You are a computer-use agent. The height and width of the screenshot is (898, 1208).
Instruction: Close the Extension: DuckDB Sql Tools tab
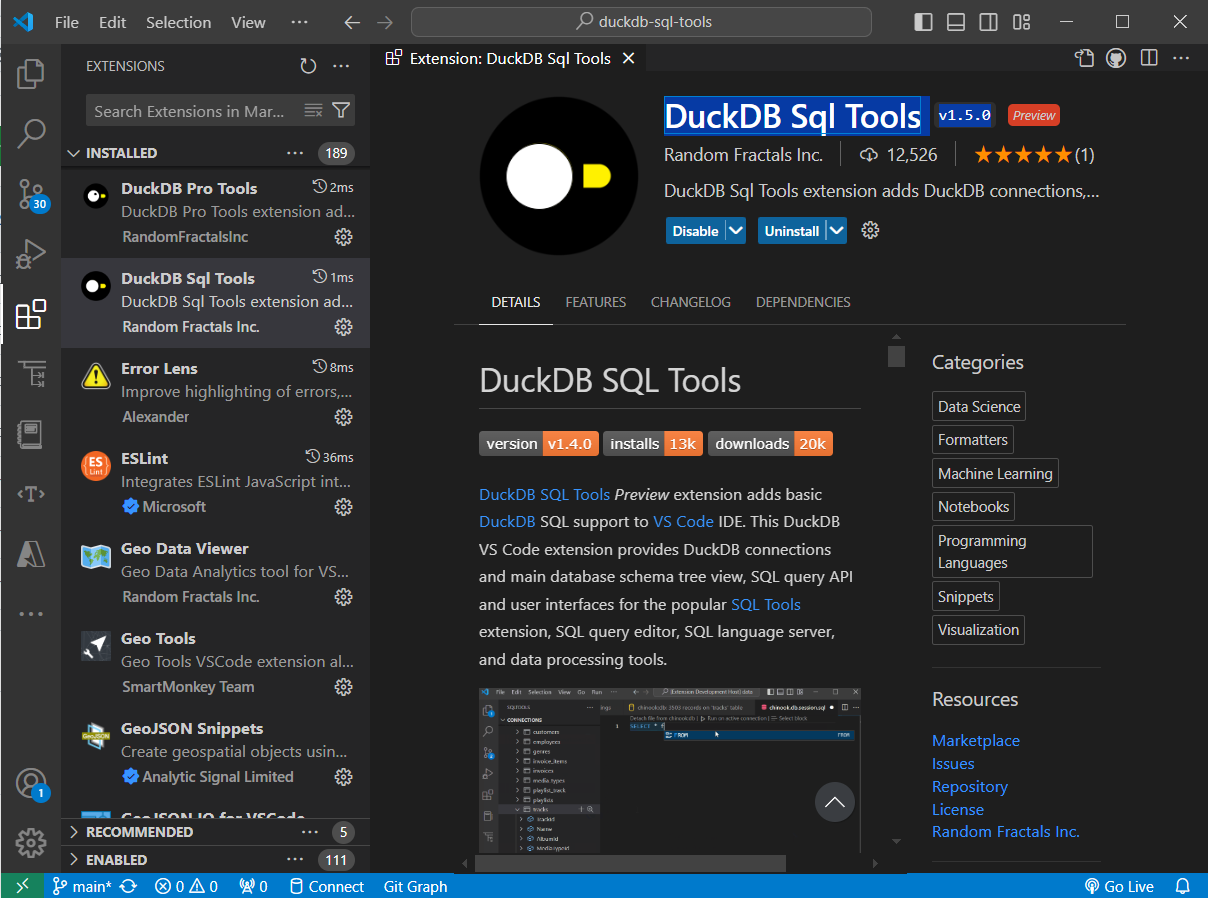[629, 58]
